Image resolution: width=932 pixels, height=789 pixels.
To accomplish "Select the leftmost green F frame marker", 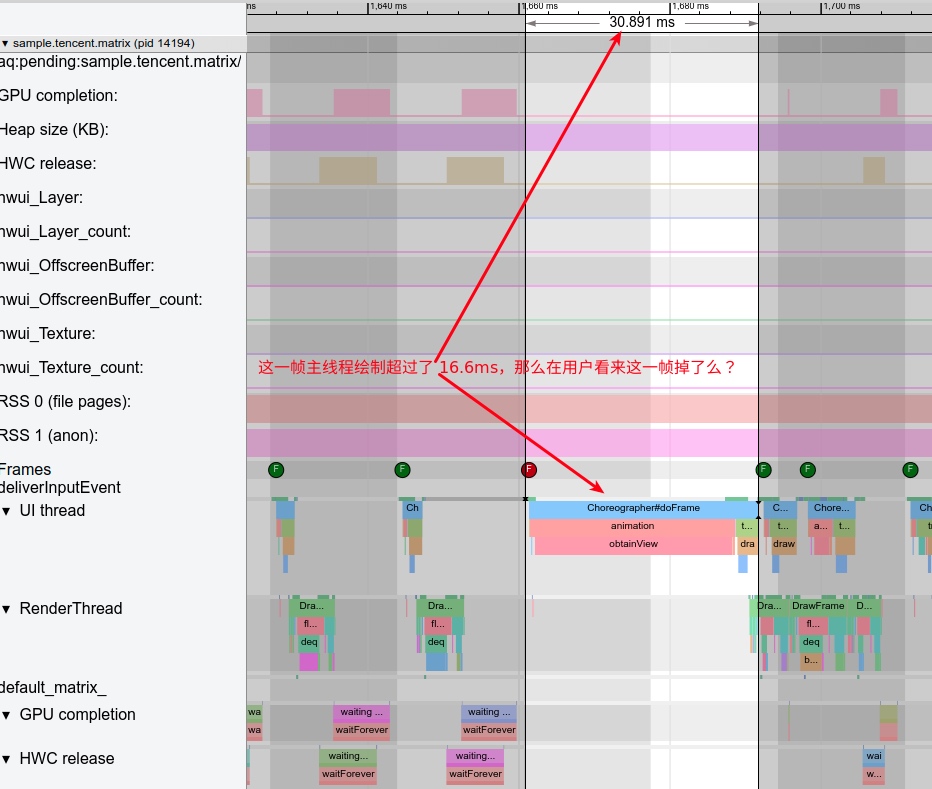I will click(276, 469).
